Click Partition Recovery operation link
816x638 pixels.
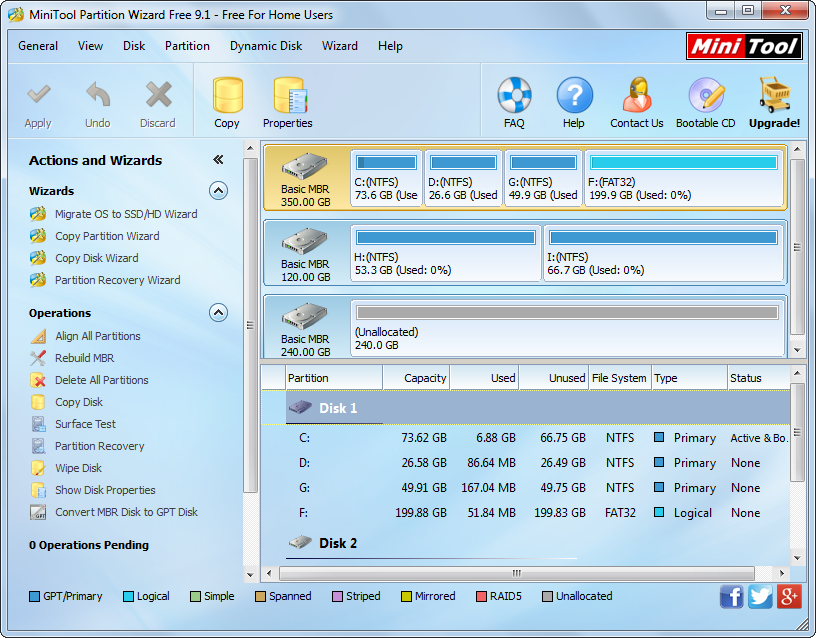coord(100,446)
